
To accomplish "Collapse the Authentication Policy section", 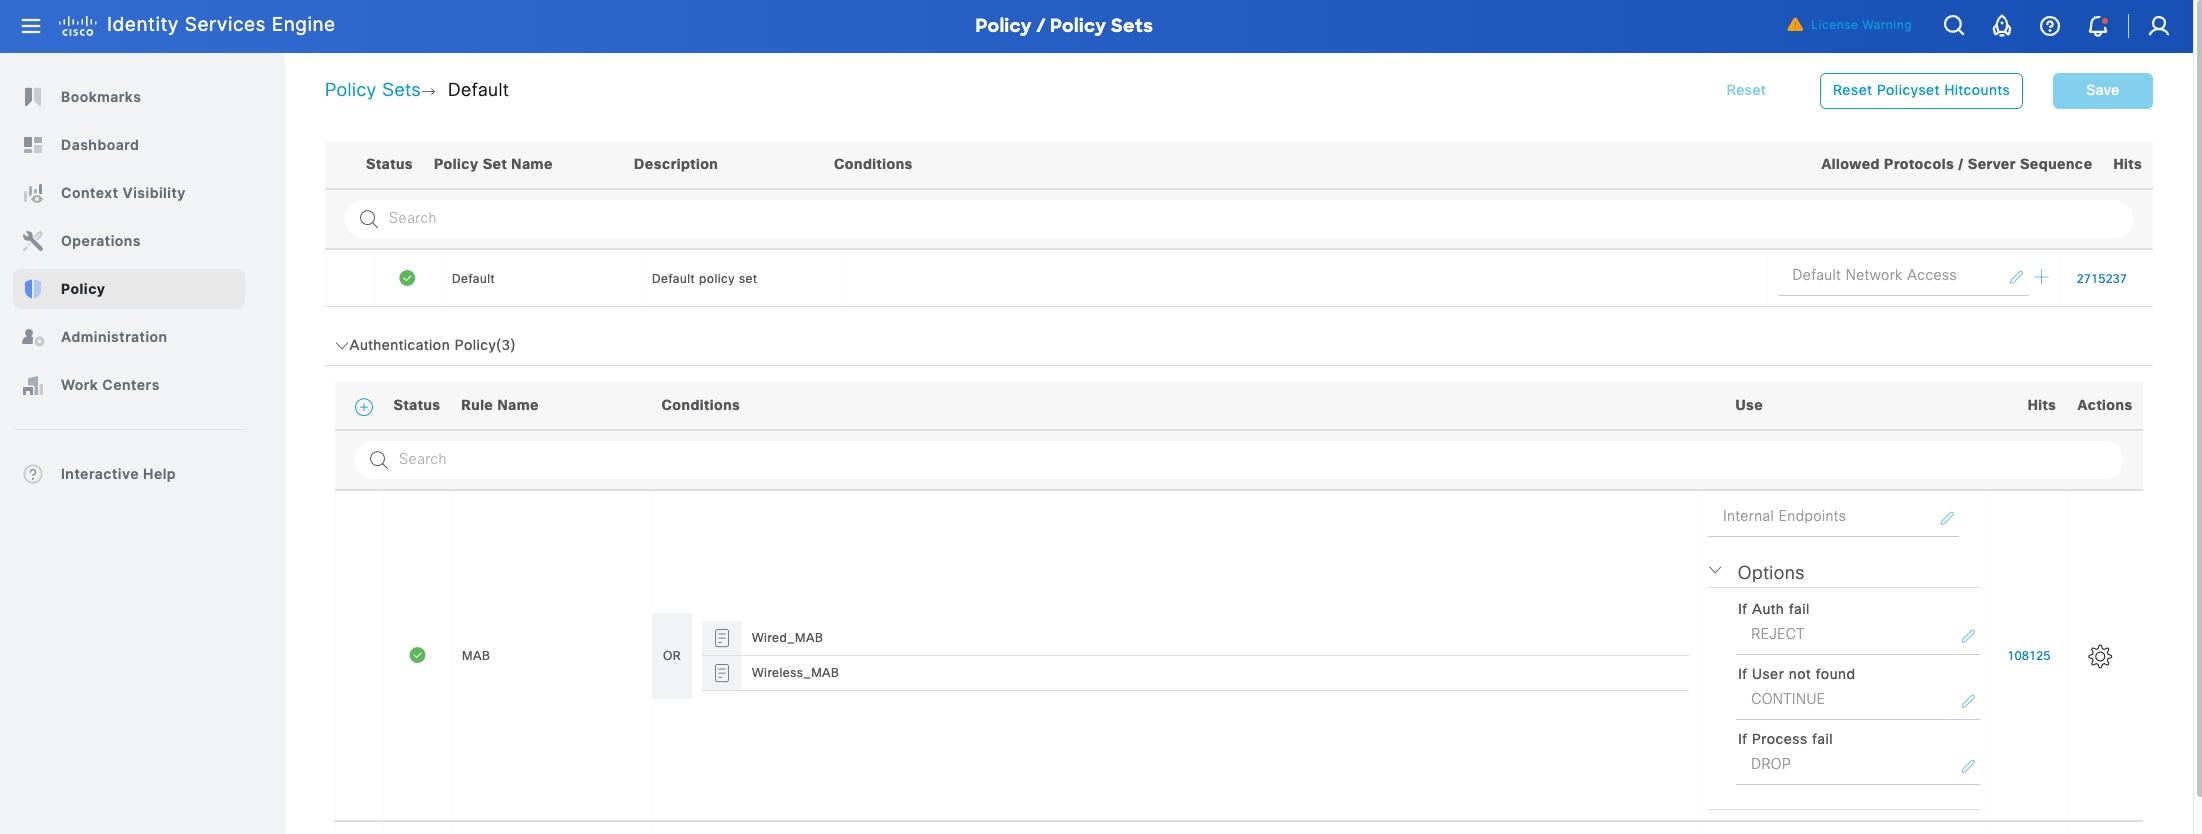I will (x=342, y=346).
